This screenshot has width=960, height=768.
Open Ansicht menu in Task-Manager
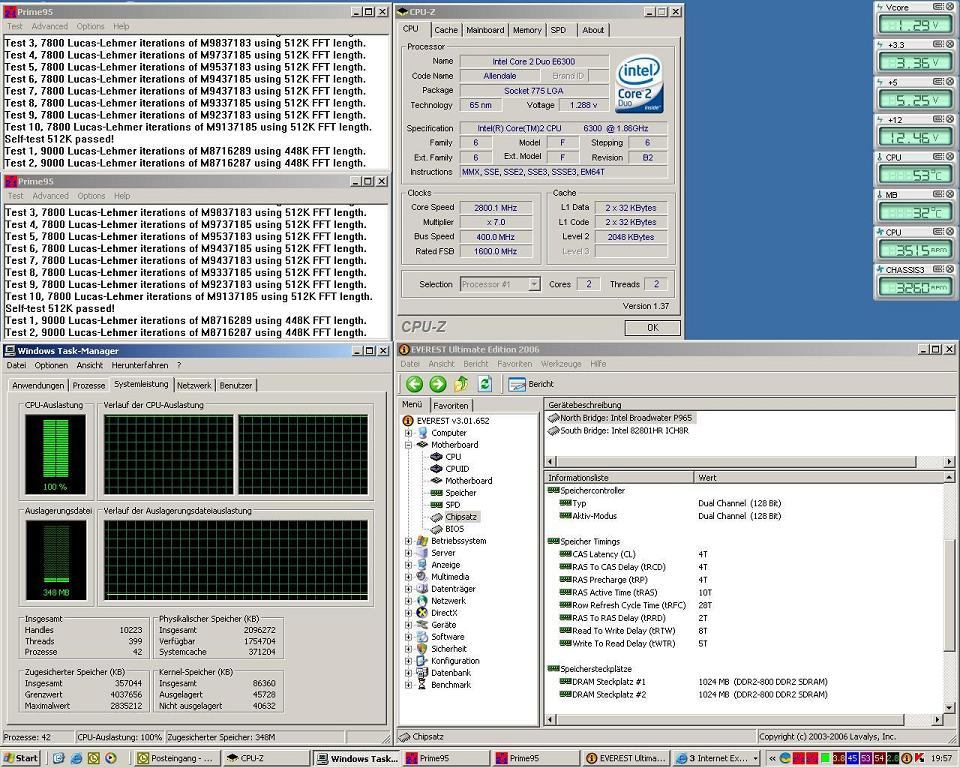[x=89, y=365]
